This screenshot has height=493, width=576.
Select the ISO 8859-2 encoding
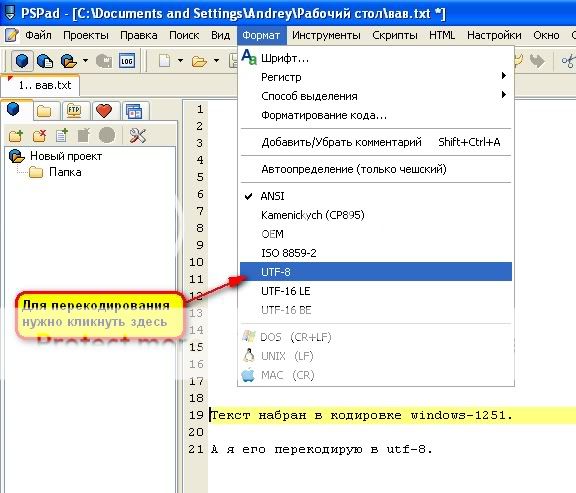pos(375,253)
